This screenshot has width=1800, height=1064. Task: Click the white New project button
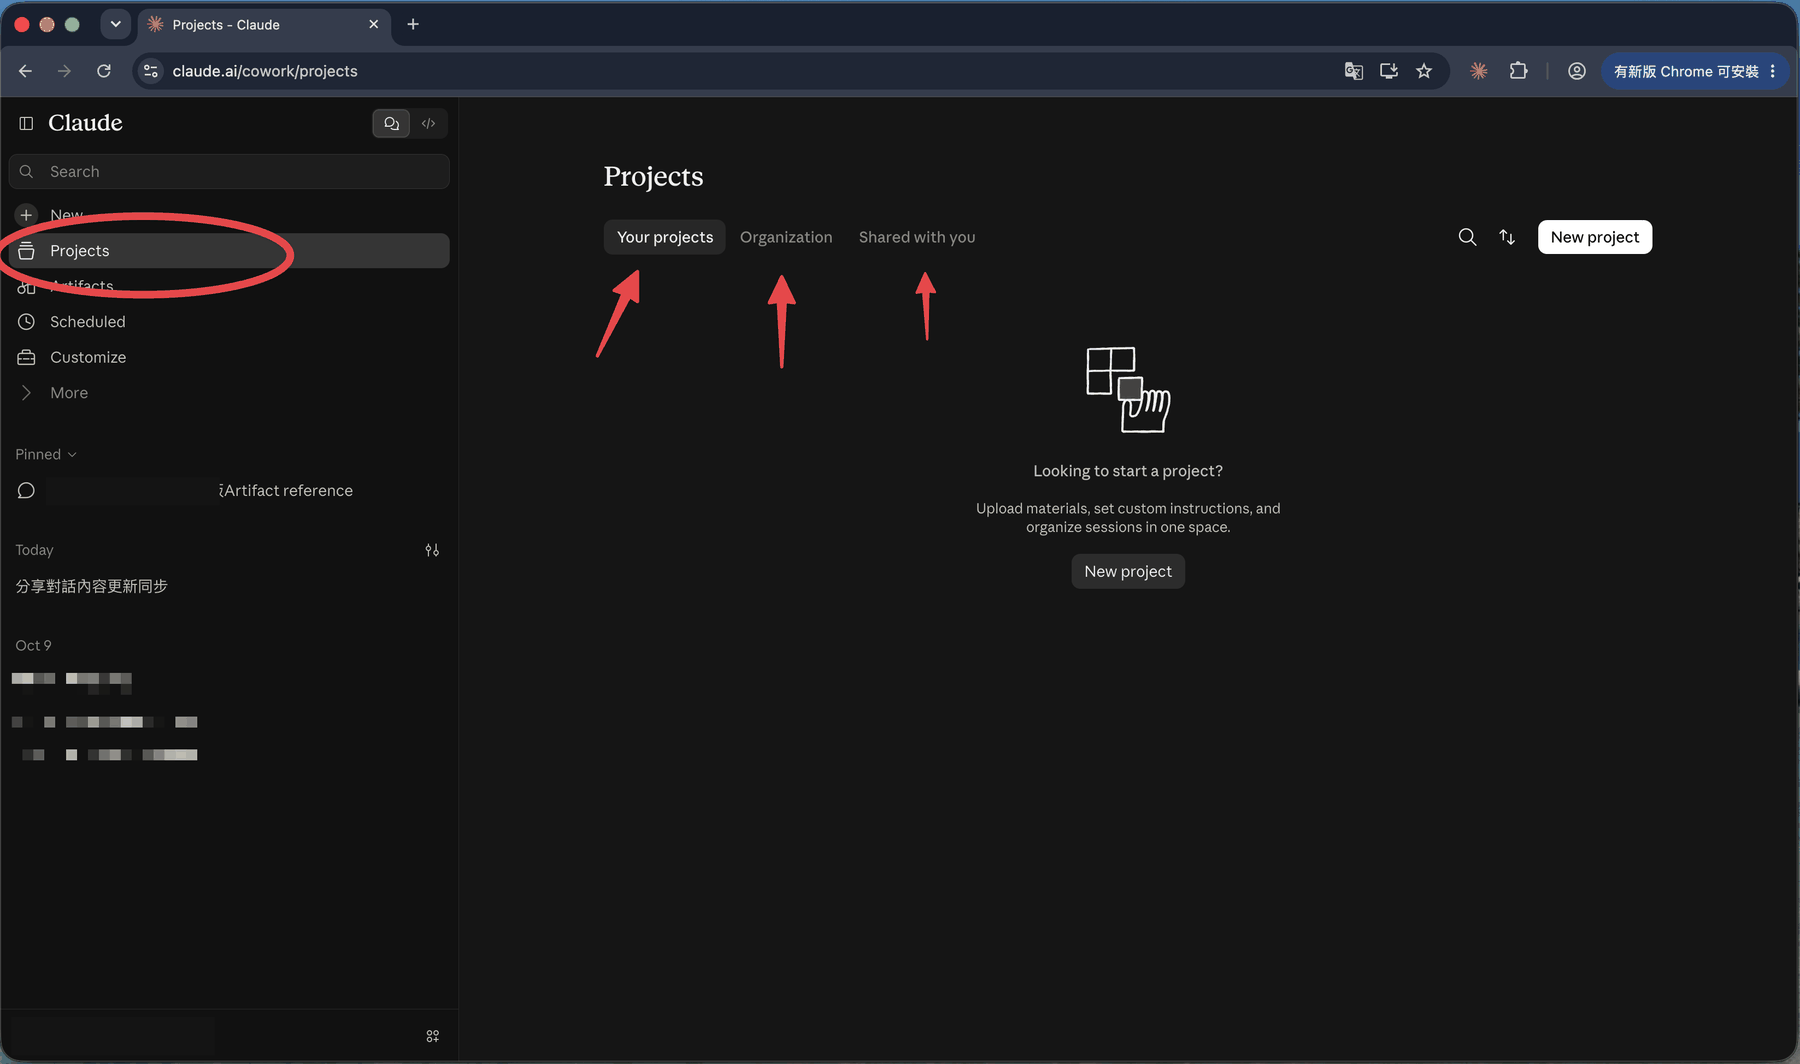pos(1595,237)
